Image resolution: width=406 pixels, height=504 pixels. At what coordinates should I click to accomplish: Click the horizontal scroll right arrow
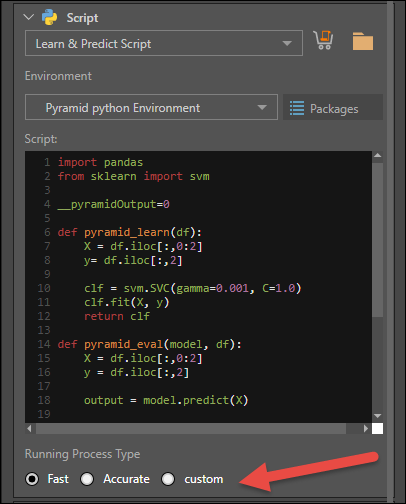[x=366, y=428]
